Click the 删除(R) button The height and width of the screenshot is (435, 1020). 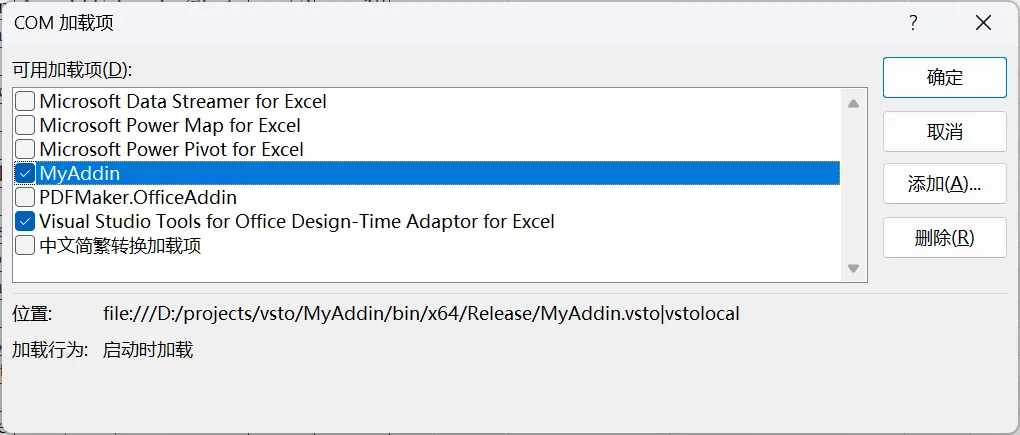pyautogui.click(x=944, y=238)
